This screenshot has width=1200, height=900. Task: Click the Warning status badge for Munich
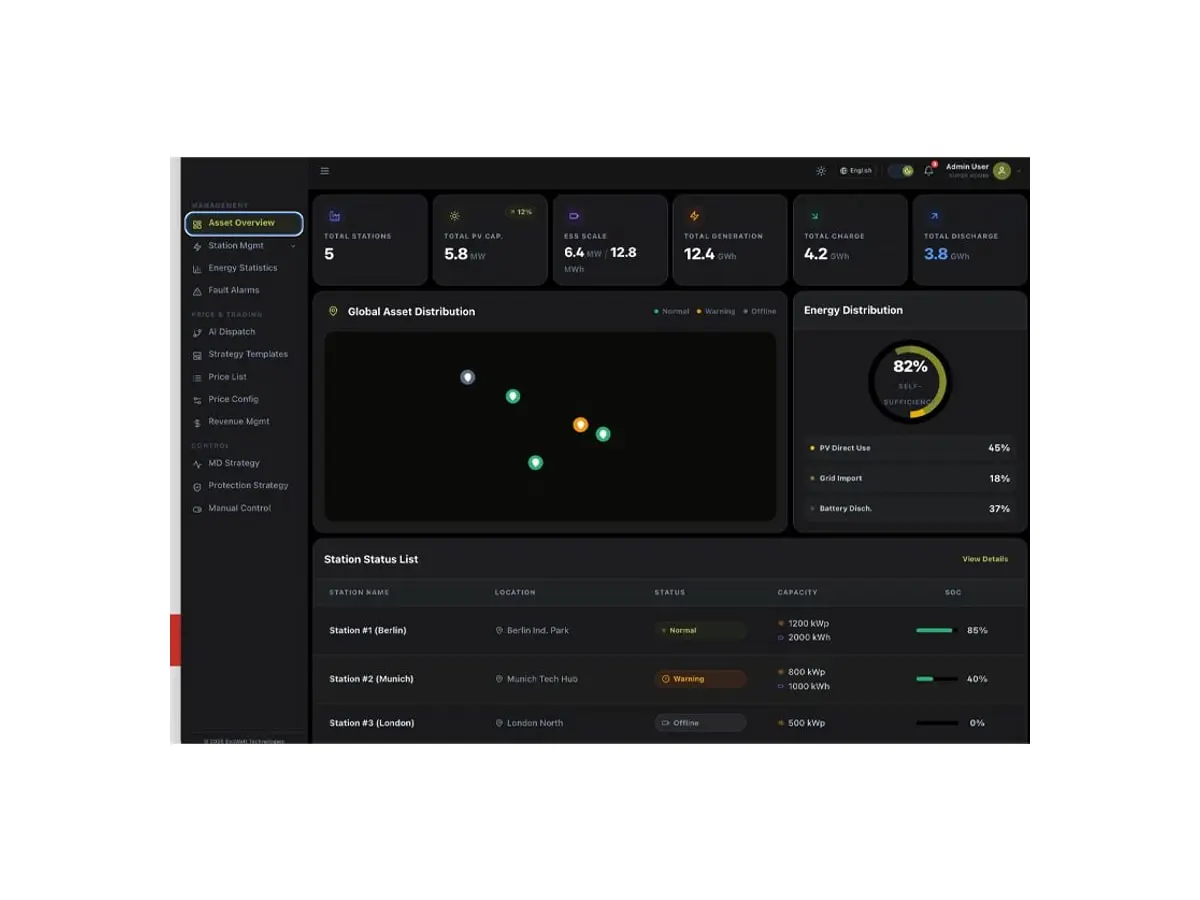click(x=700, y=679)
